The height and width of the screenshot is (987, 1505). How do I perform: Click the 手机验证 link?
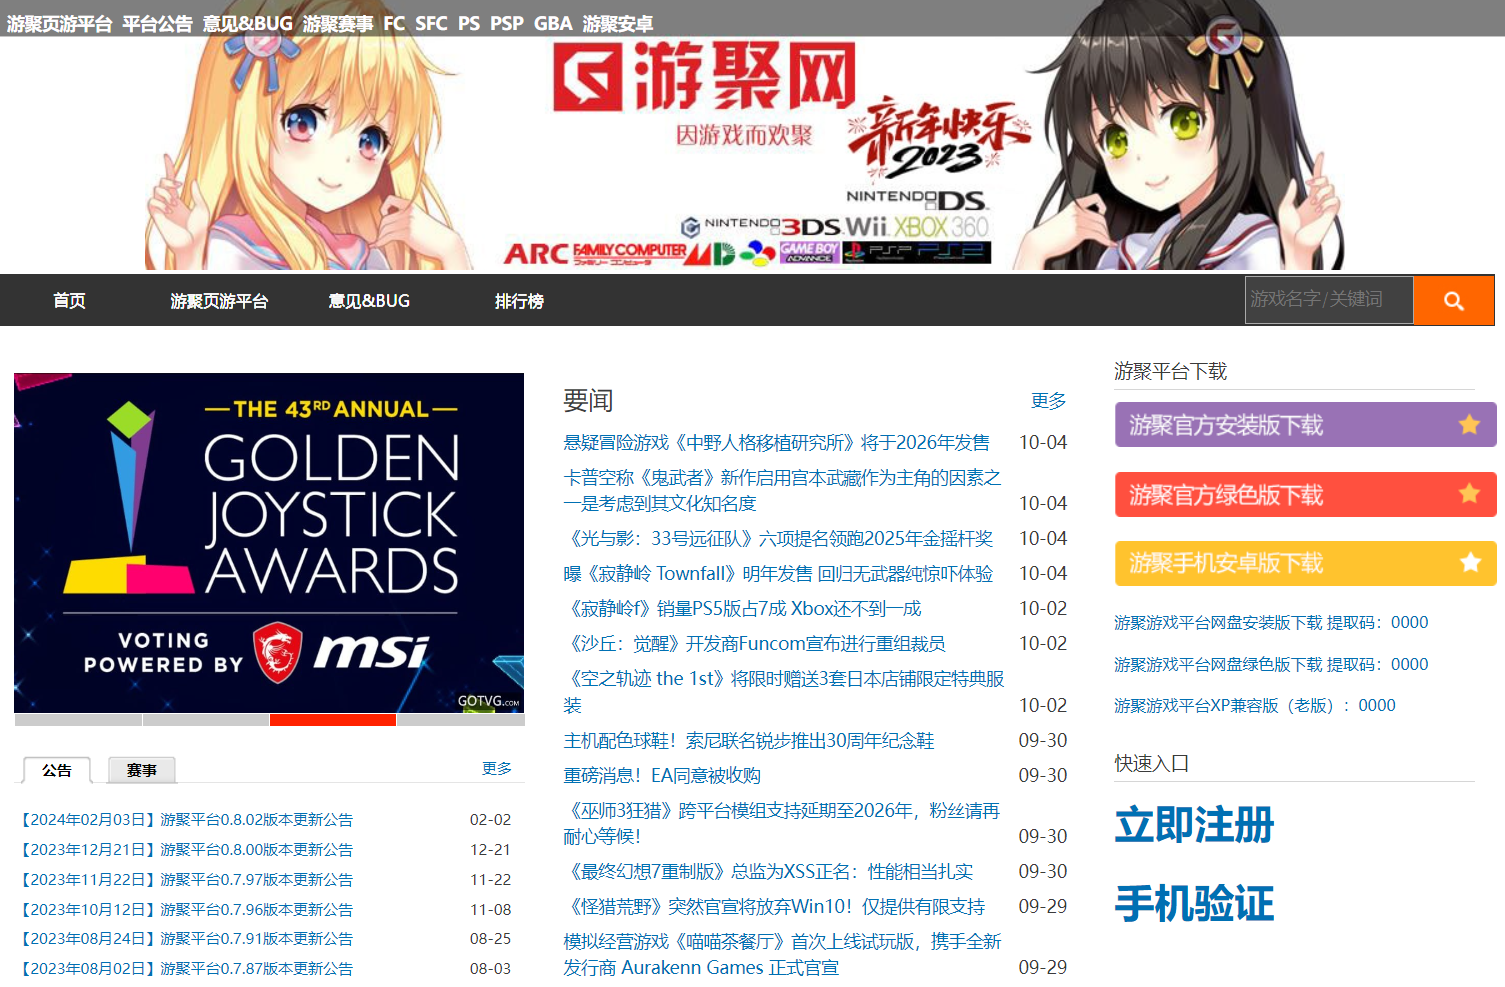click(x=1194, y=903)
